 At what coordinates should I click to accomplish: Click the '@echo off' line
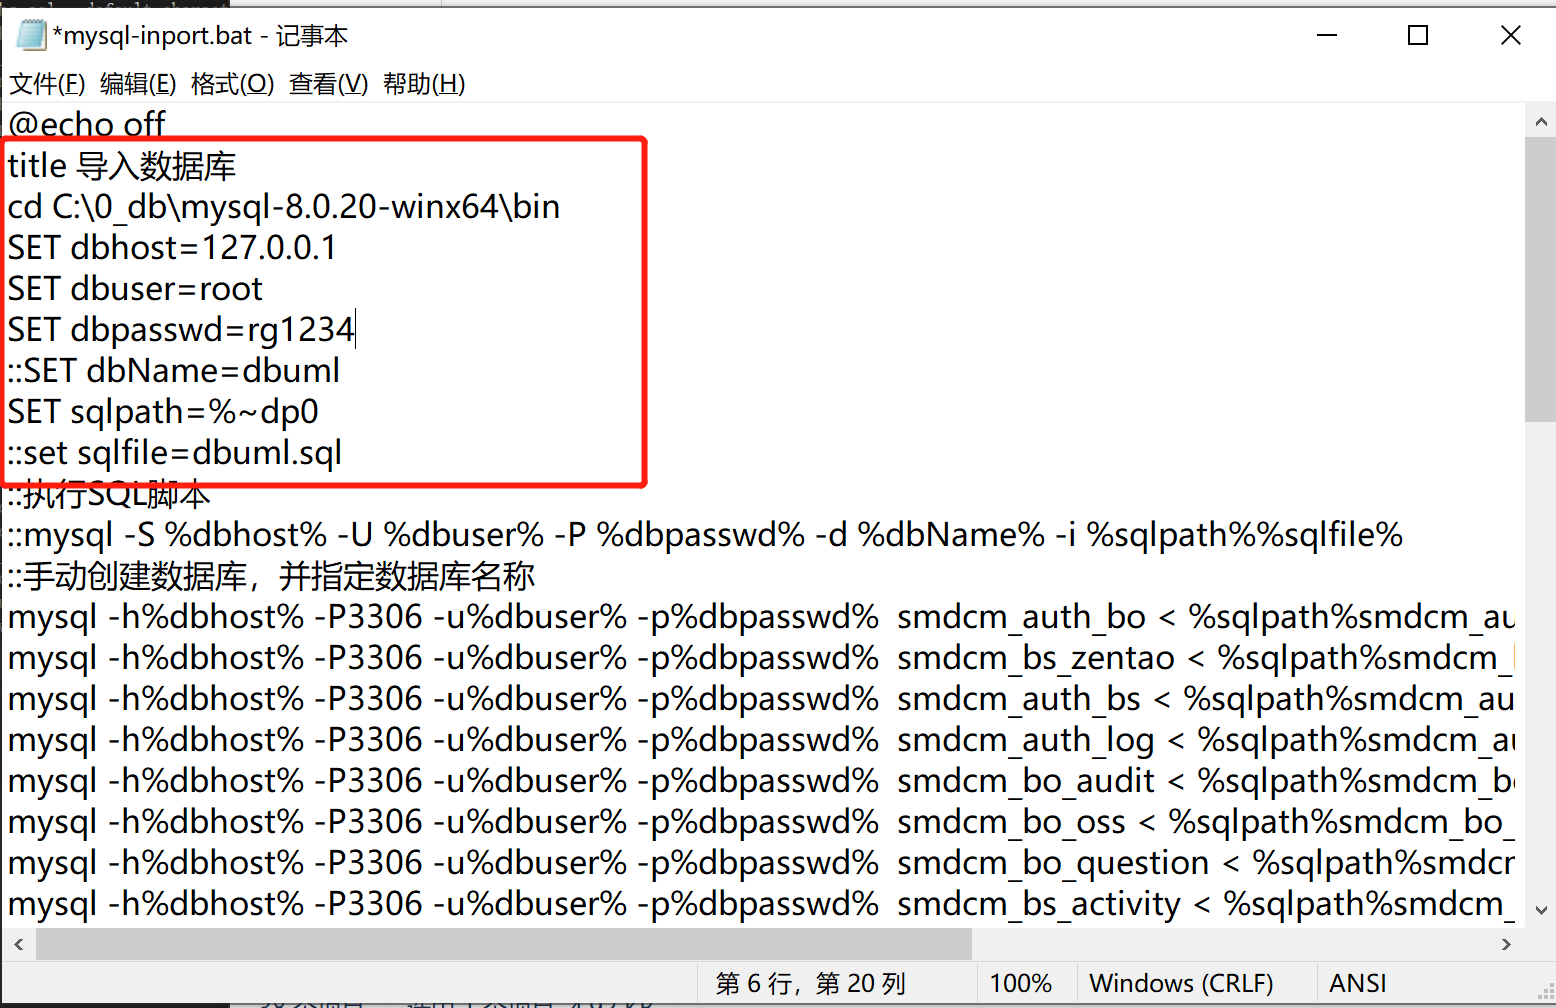[x=87, y=124]
